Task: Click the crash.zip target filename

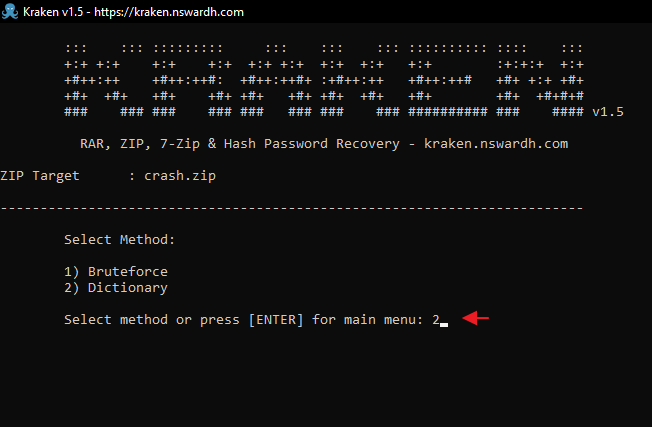Action: (180, 176)
